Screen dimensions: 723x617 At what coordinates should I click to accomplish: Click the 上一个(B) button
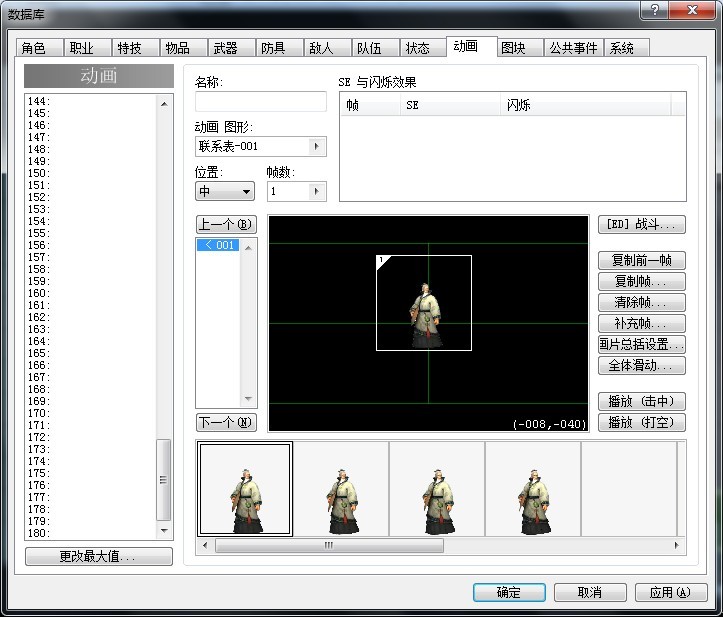click(226, 225)
